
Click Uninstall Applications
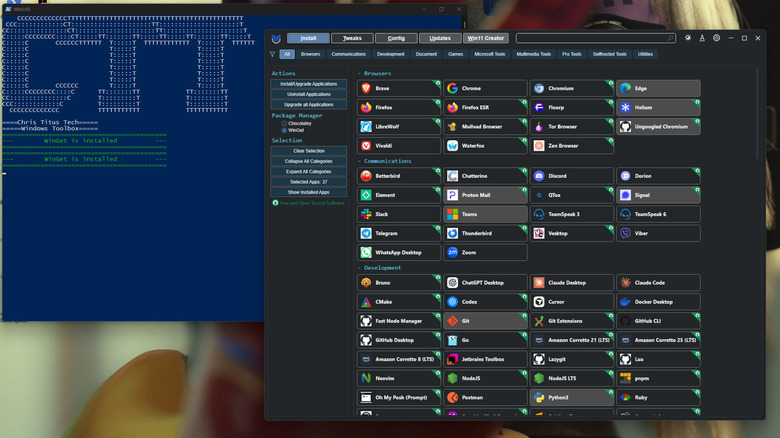coord(308,95)
